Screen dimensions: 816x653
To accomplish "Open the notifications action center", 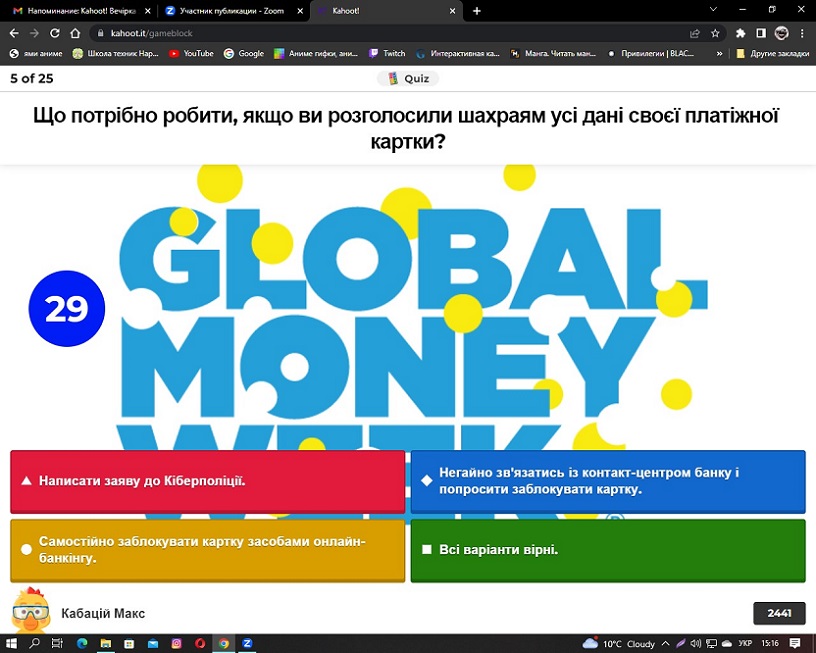I will point(794,644).
